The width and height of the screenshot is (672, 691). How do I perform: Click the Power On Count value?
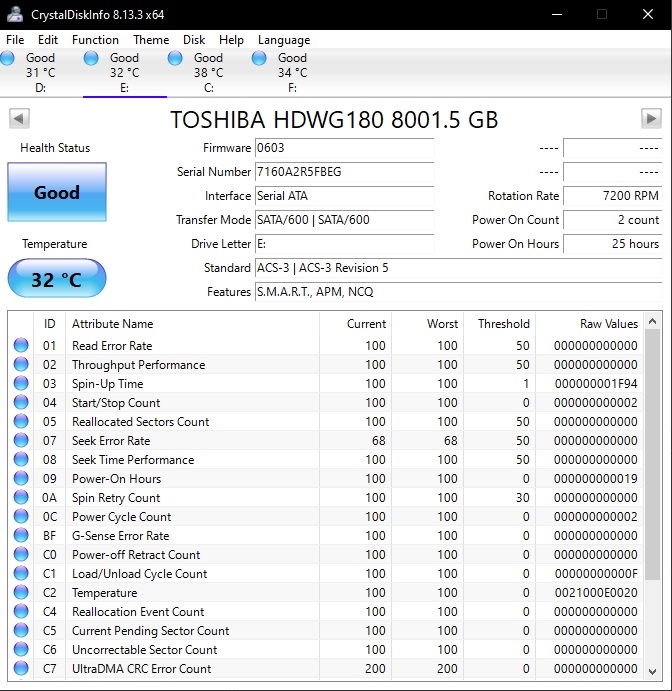click(613, 219)
